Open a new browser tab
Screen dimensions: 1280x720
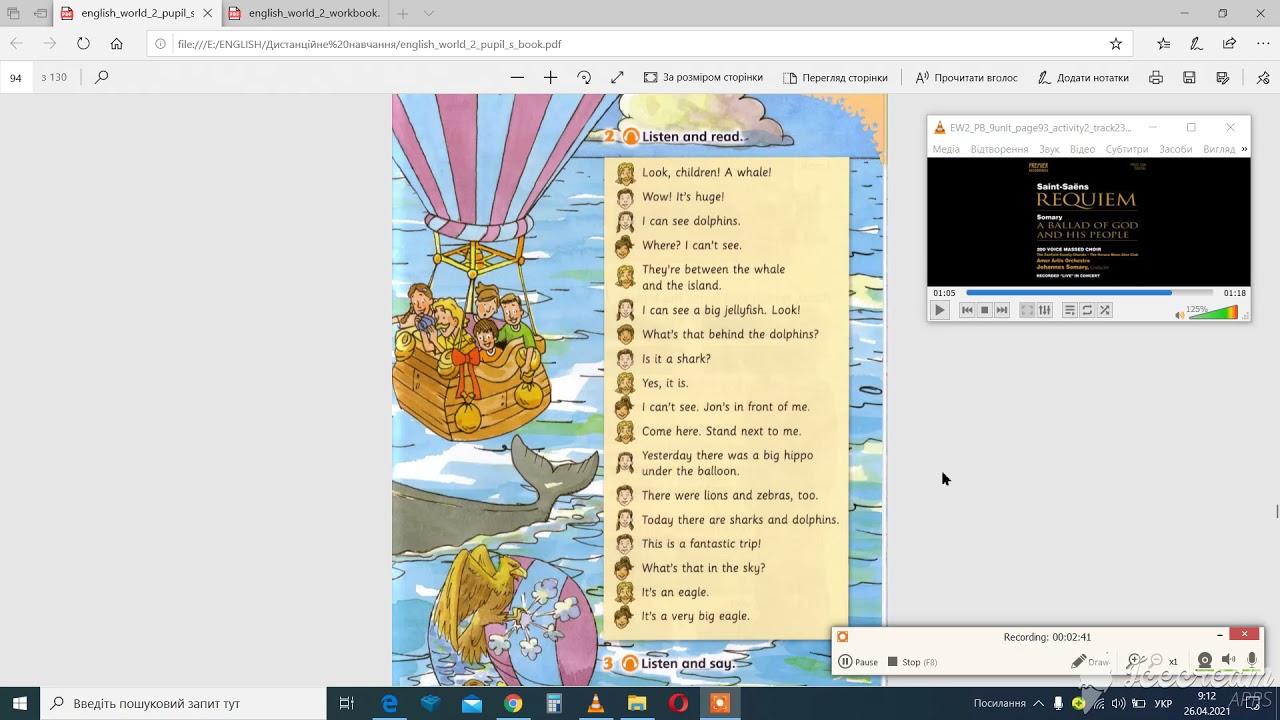coord(403,13)
